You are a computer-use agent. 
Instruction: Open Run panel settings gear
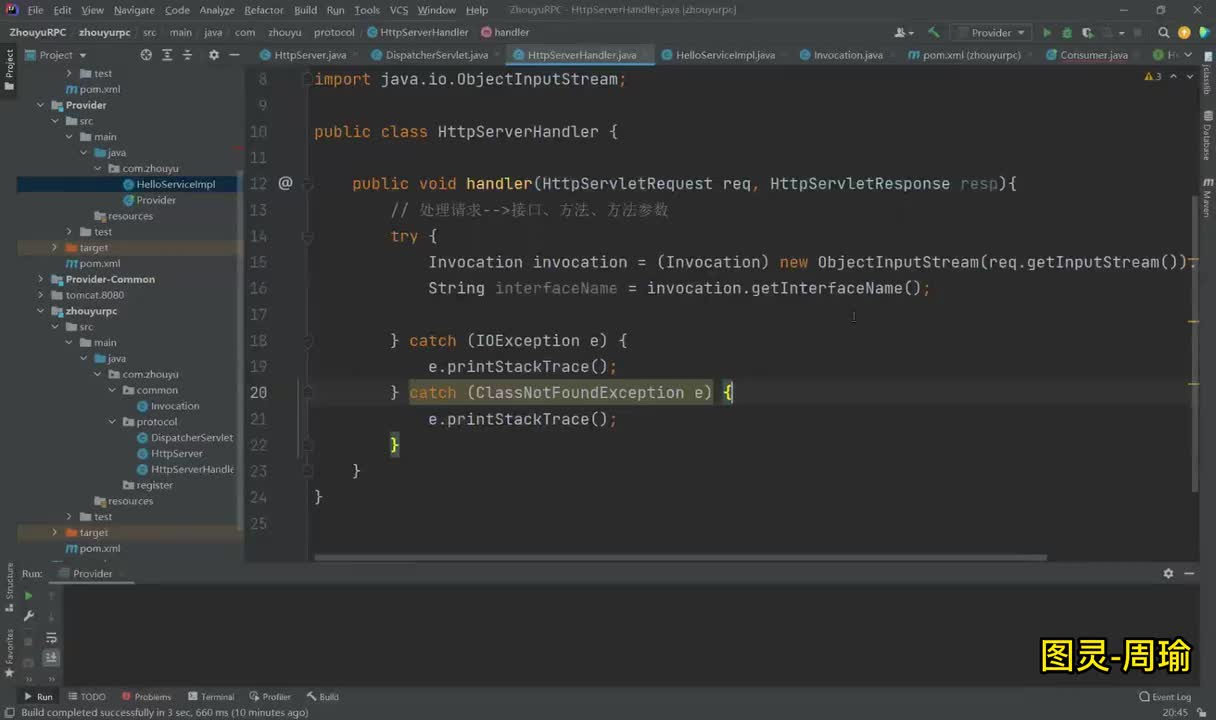(x=1168, y=574)
